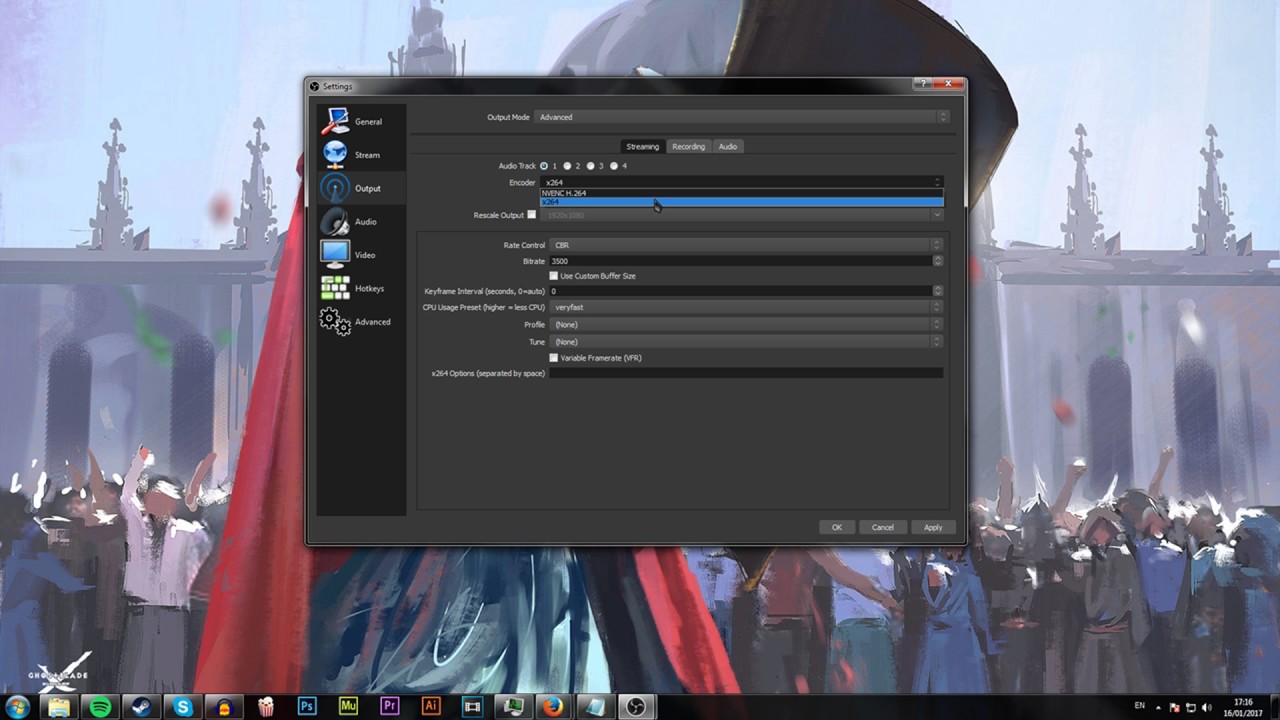This screenshot has width=1280, height=720.
Task: Open the Stream settings section
Action: pos(361,155)
